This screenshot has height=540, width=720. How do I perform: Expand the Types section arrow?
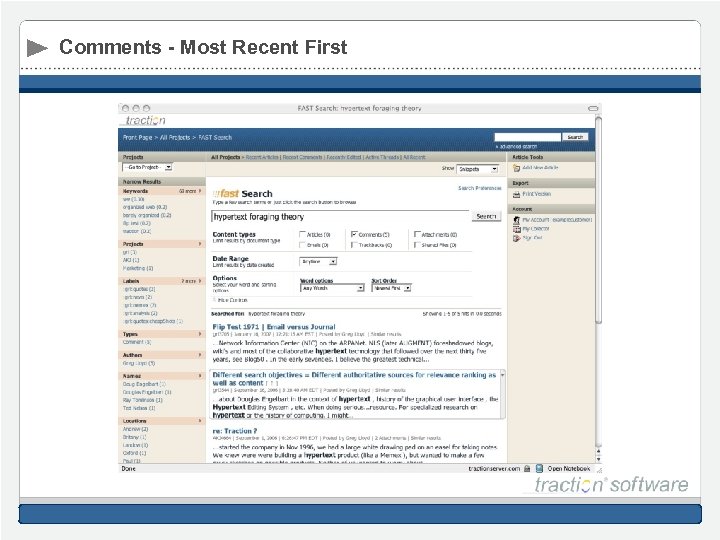coord(200,334)
